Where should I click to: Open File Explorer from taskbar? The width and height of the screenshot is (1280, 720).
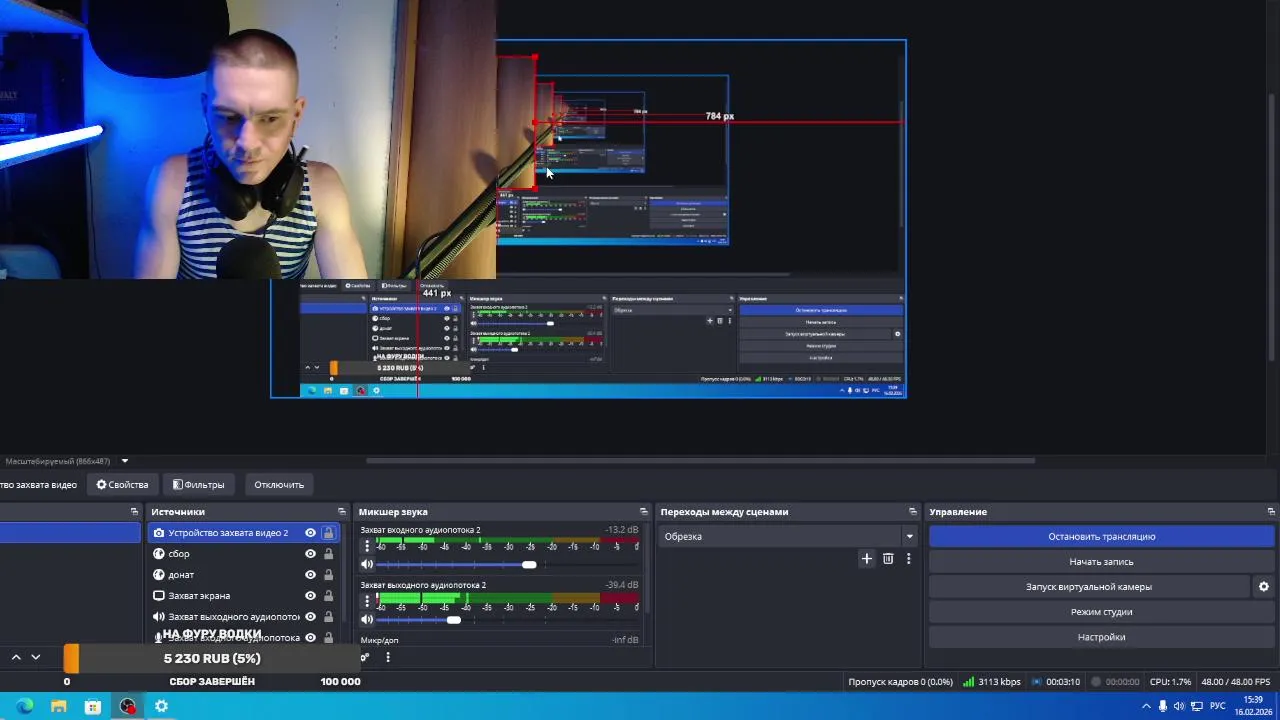[59, 706]
